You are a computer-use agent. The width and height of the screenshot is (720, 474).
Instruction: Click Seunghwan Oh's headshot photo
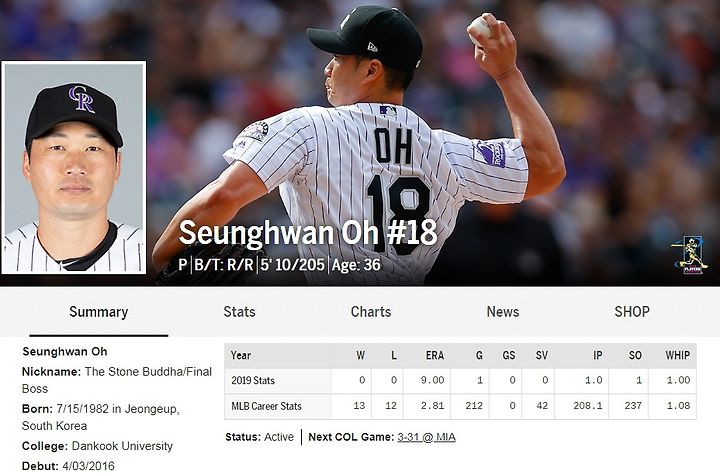click(x=74, y=167)
